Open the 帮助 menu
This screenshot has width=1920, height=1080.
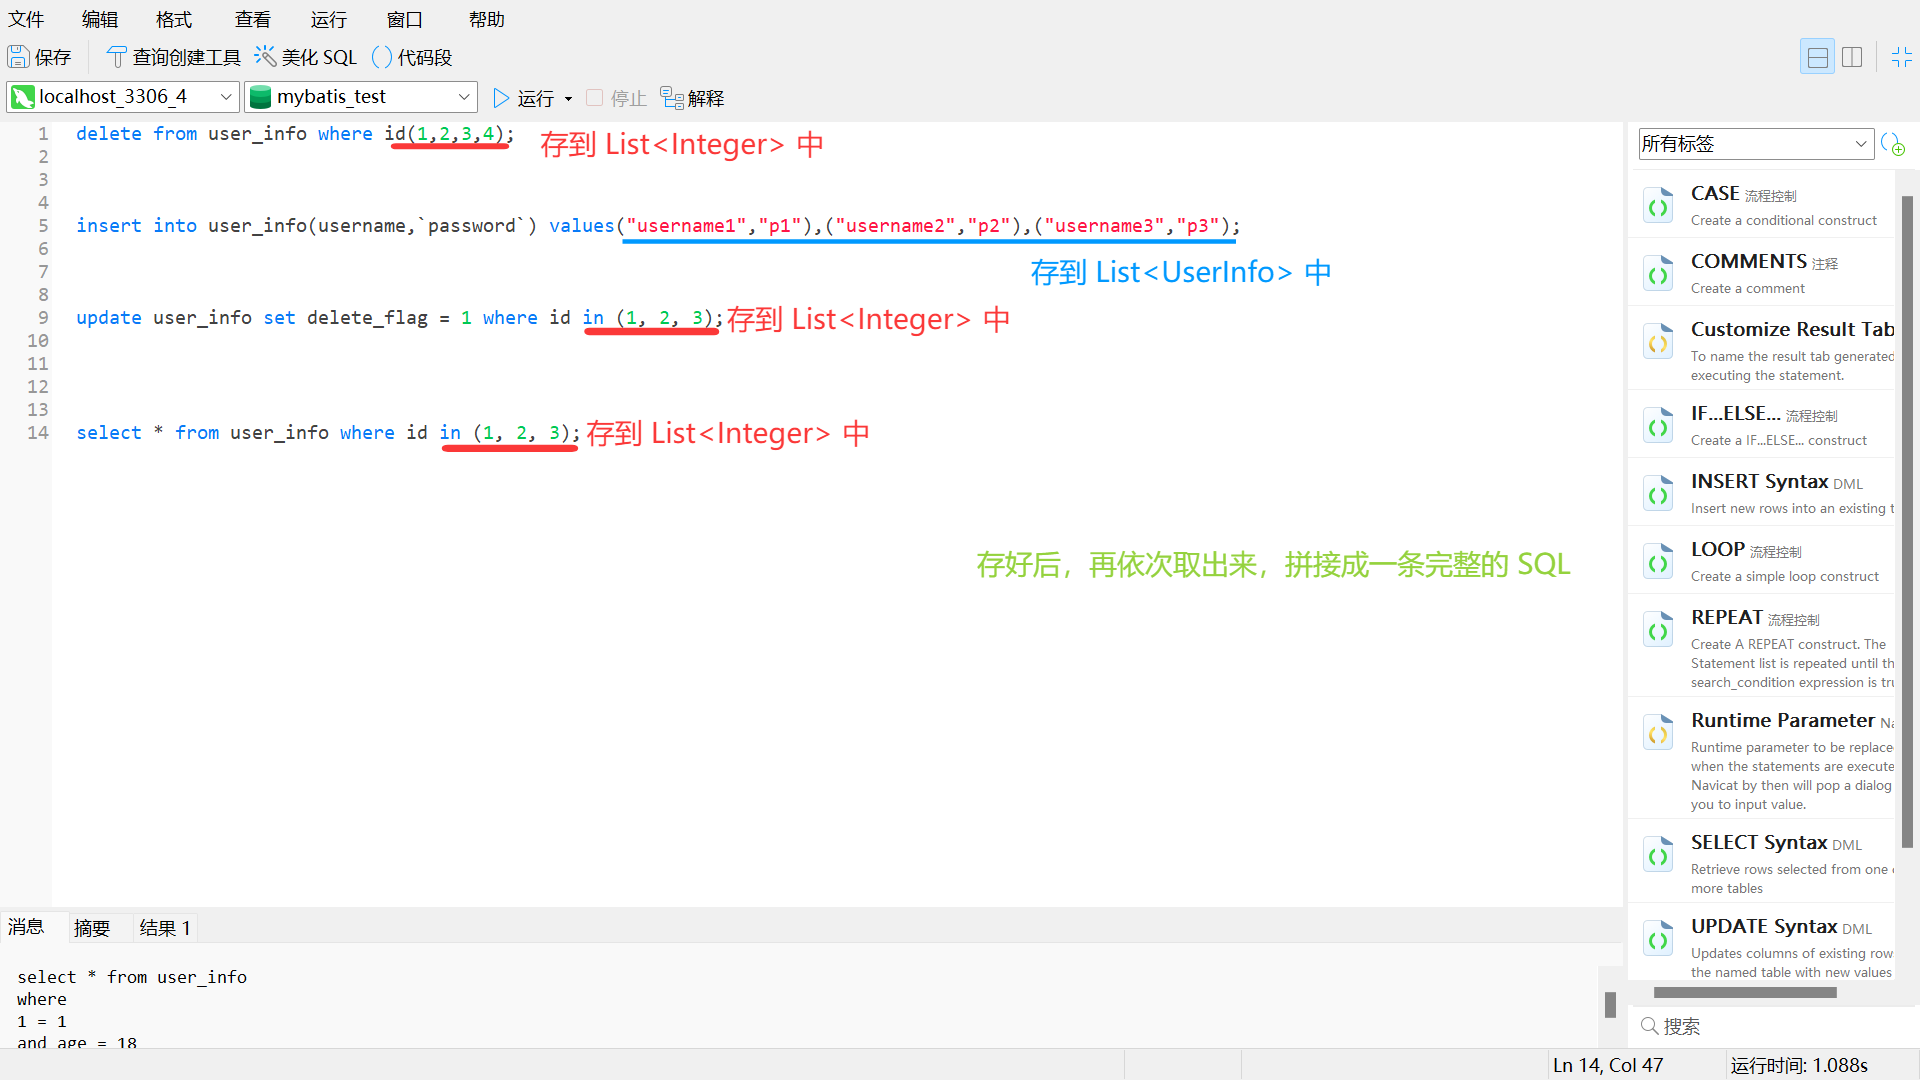pyautogui.click(x=487, y=19)
